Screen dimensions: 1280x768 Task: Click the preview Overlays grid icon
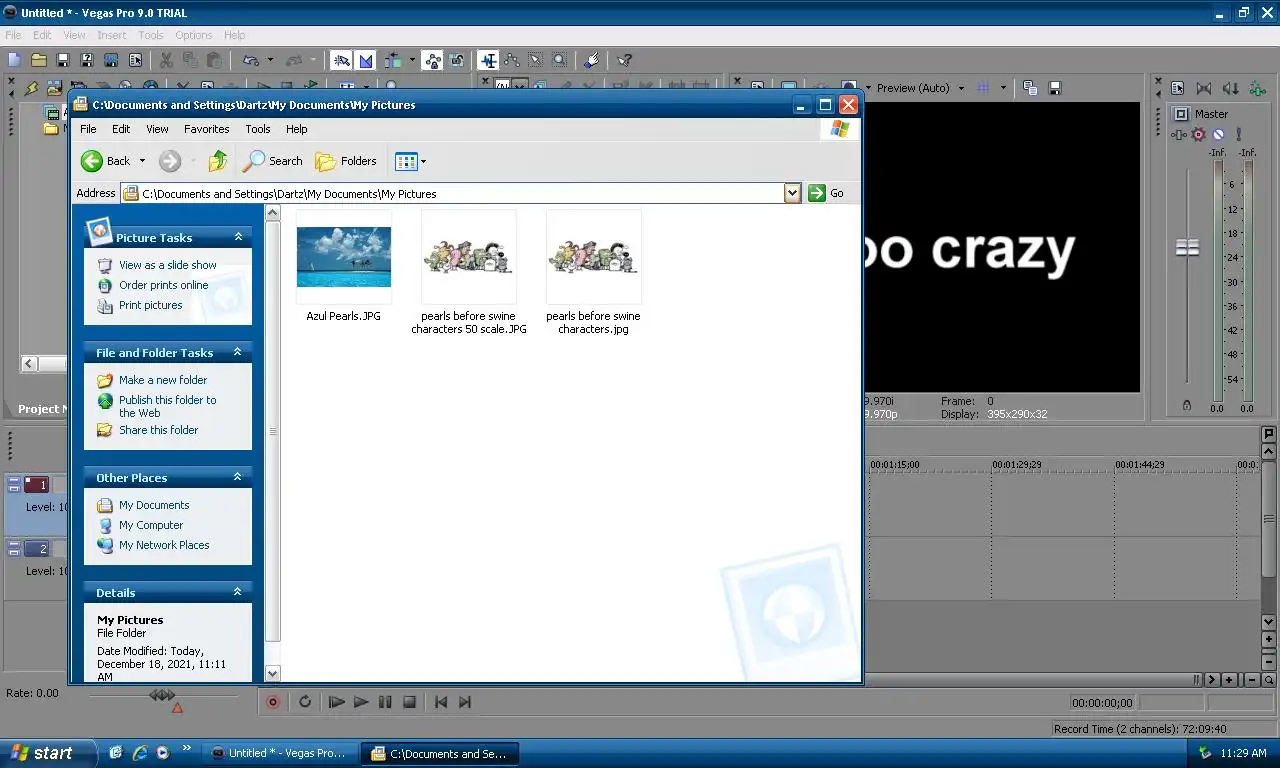(x=983, y=88)
